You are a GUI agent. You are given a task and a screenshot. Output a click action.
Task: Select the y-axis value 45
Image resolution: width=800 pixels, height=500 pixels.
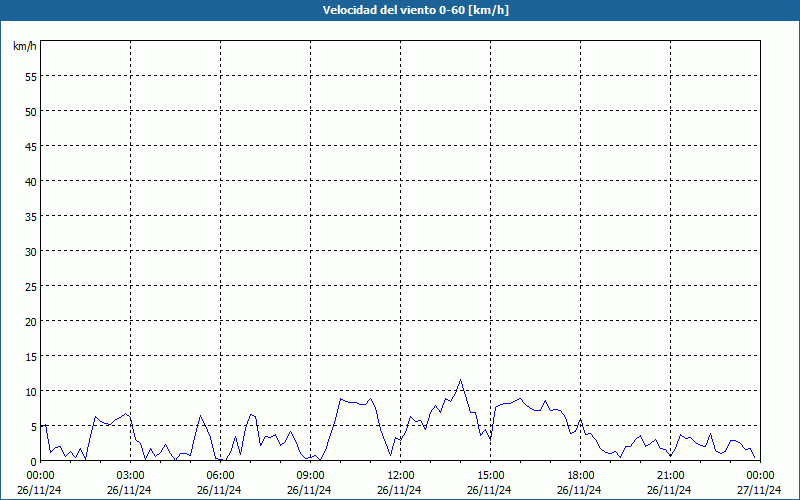tap(31, 146)
